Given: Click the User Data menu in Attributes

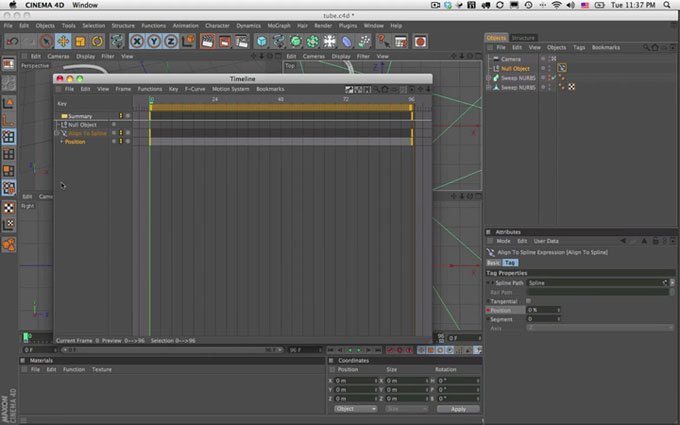Looking at the screenshot, I should [546, 241].
